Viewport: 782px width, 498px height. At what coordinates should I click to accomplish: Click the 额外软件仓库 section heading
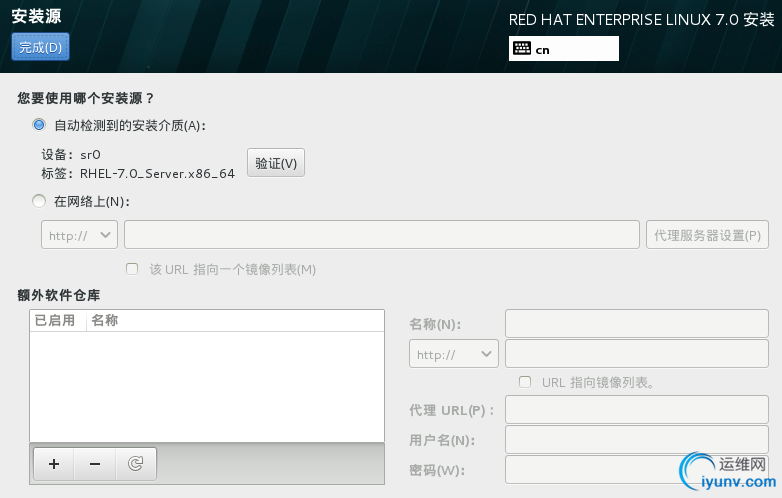pos(59,295)
